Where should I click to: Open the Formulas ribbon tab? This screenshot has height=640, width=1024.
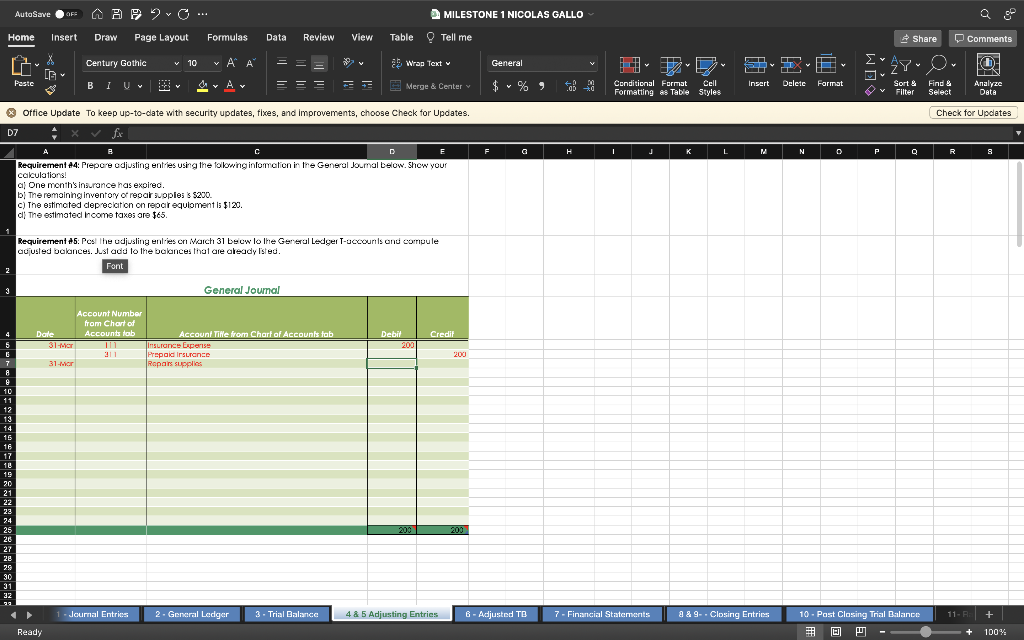(227, 37)
